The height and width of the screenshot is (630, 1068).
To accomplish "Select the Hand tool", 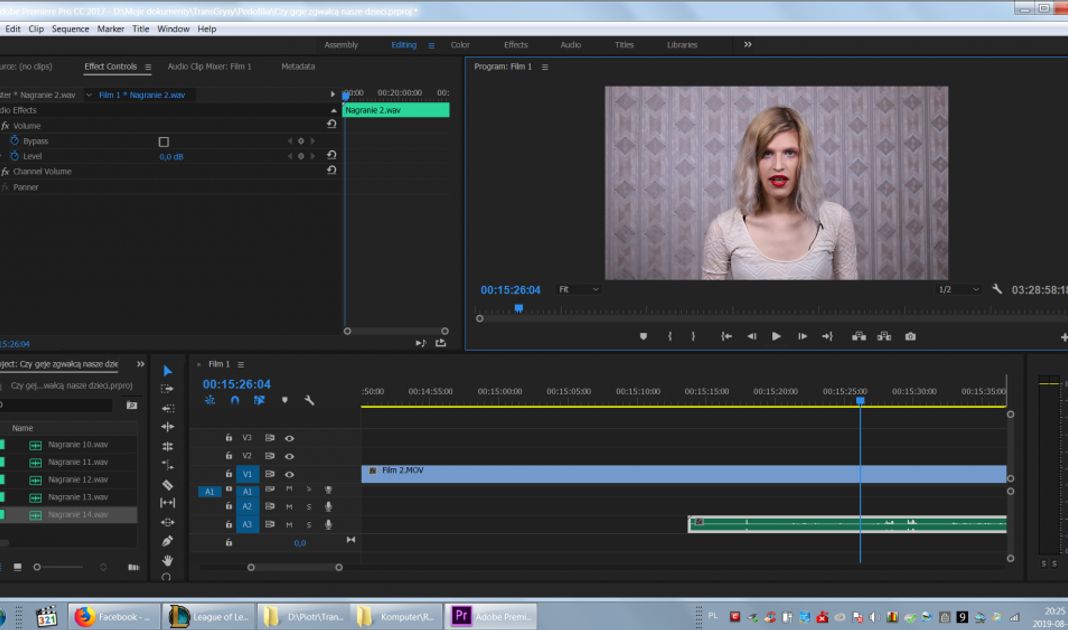I will coord(167,560).
